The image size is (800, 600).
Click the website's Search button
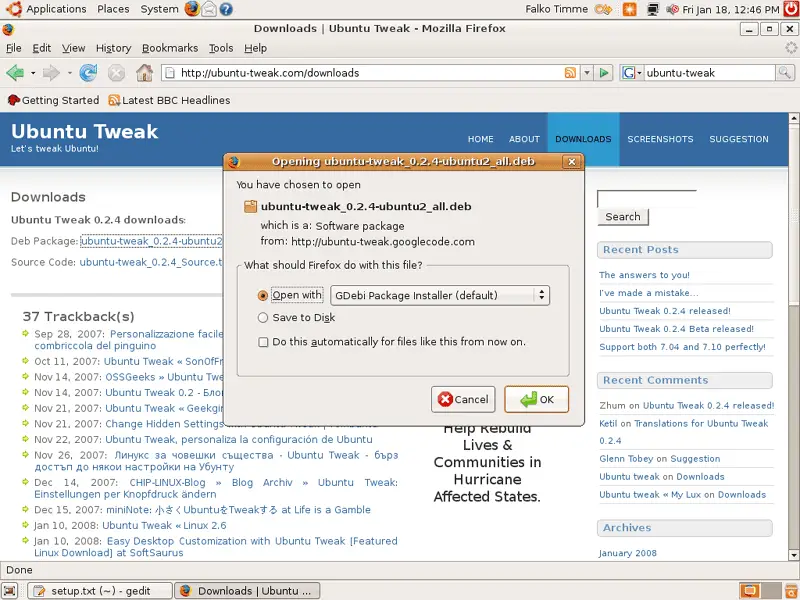[622, 217]
